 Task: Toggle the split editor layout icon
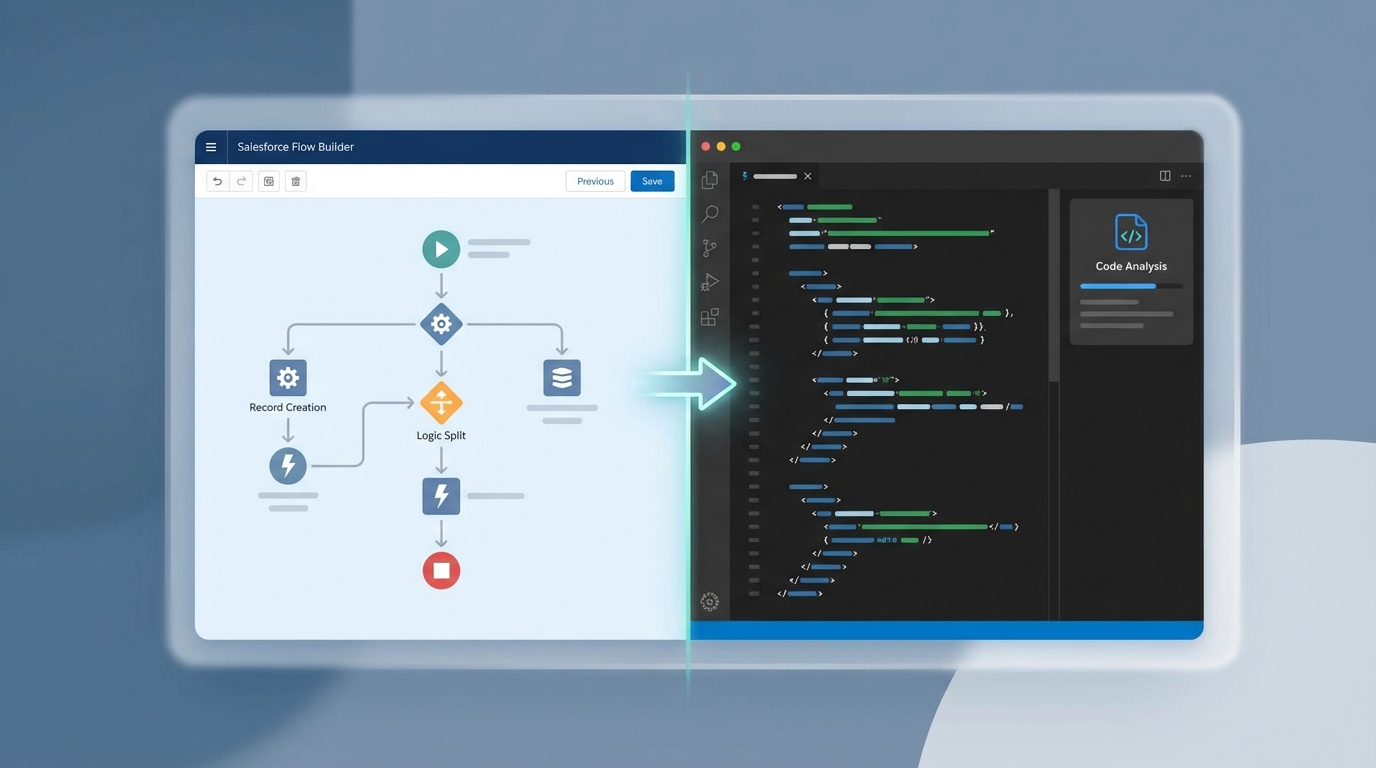click(x=1164, y=175)
